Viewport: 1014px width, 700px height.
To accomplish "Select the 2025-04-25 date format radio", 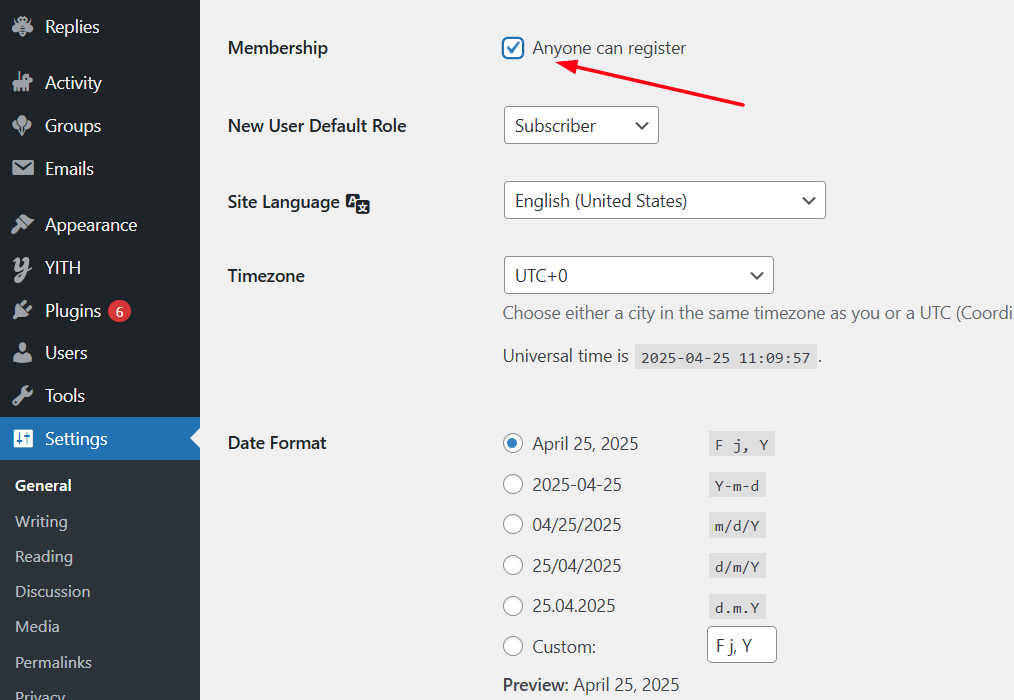I will (x=513, y=485).
